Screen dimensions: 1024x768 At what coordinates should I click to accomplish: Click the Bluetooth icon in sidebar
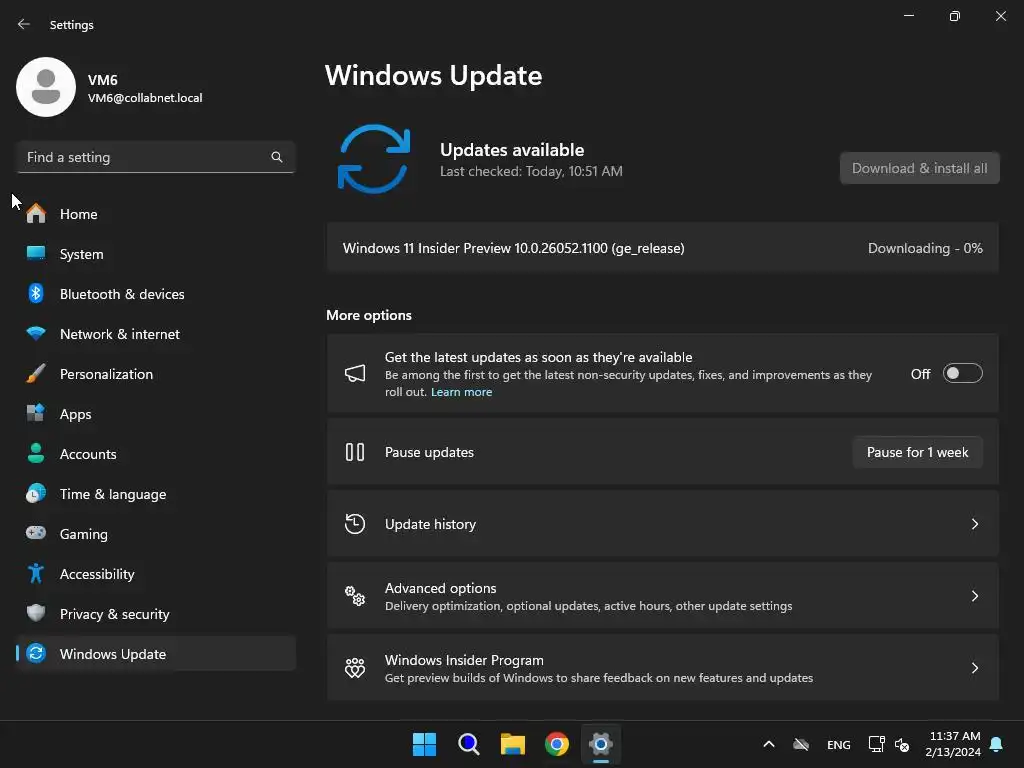tap(36, 293)
